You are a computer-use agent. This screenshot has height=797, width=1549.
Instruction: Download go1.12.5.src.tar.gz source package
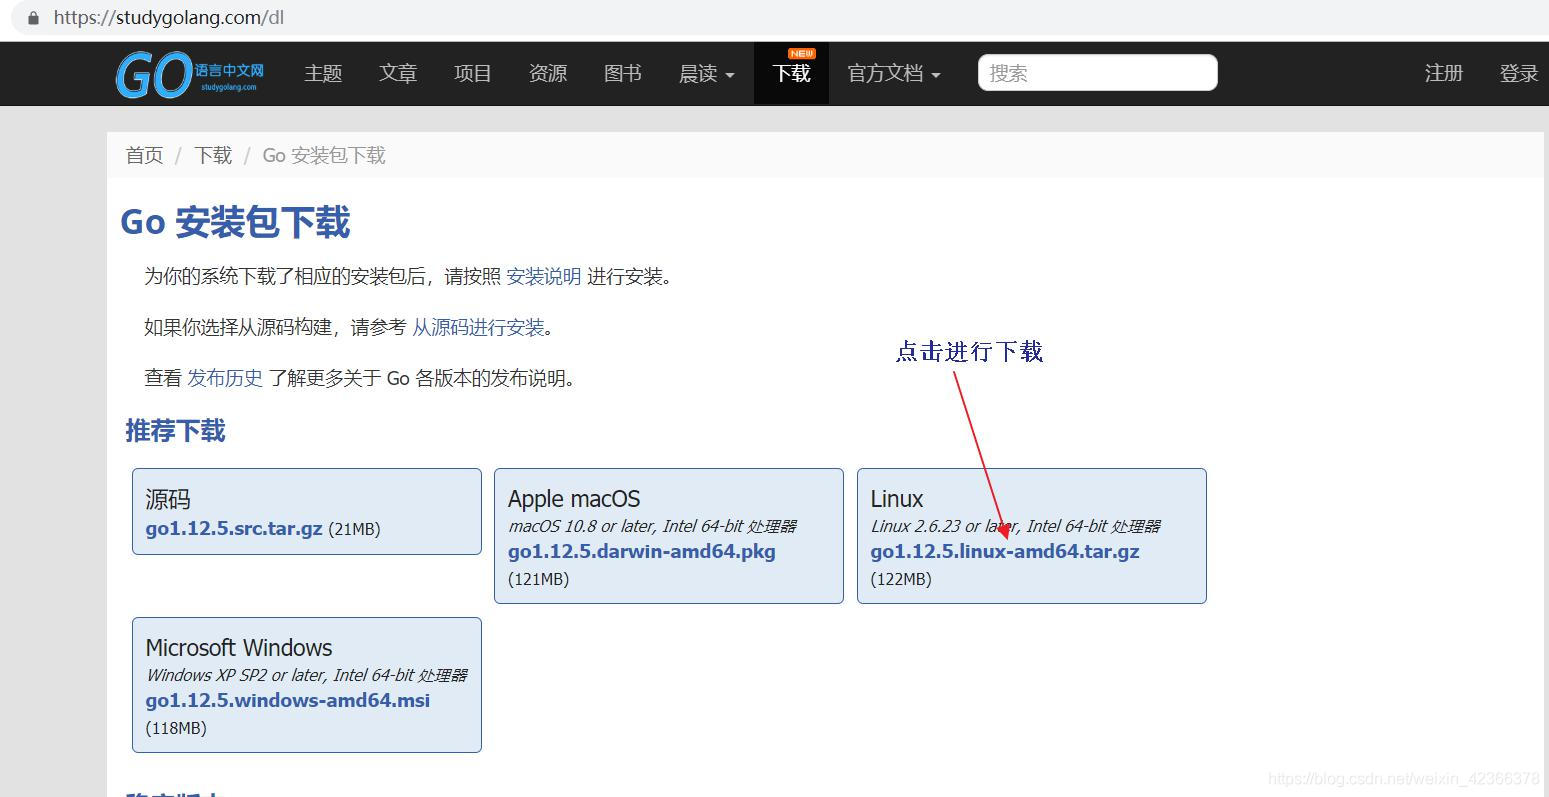point(234,528)
